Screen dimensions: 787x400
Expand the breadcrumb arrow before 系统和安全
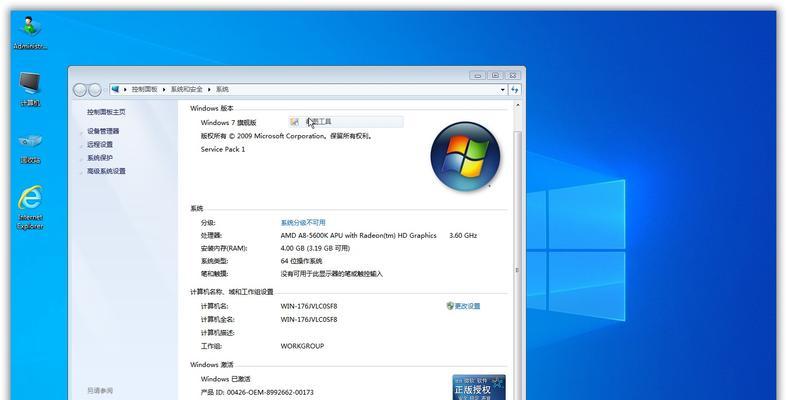point(164,89)
